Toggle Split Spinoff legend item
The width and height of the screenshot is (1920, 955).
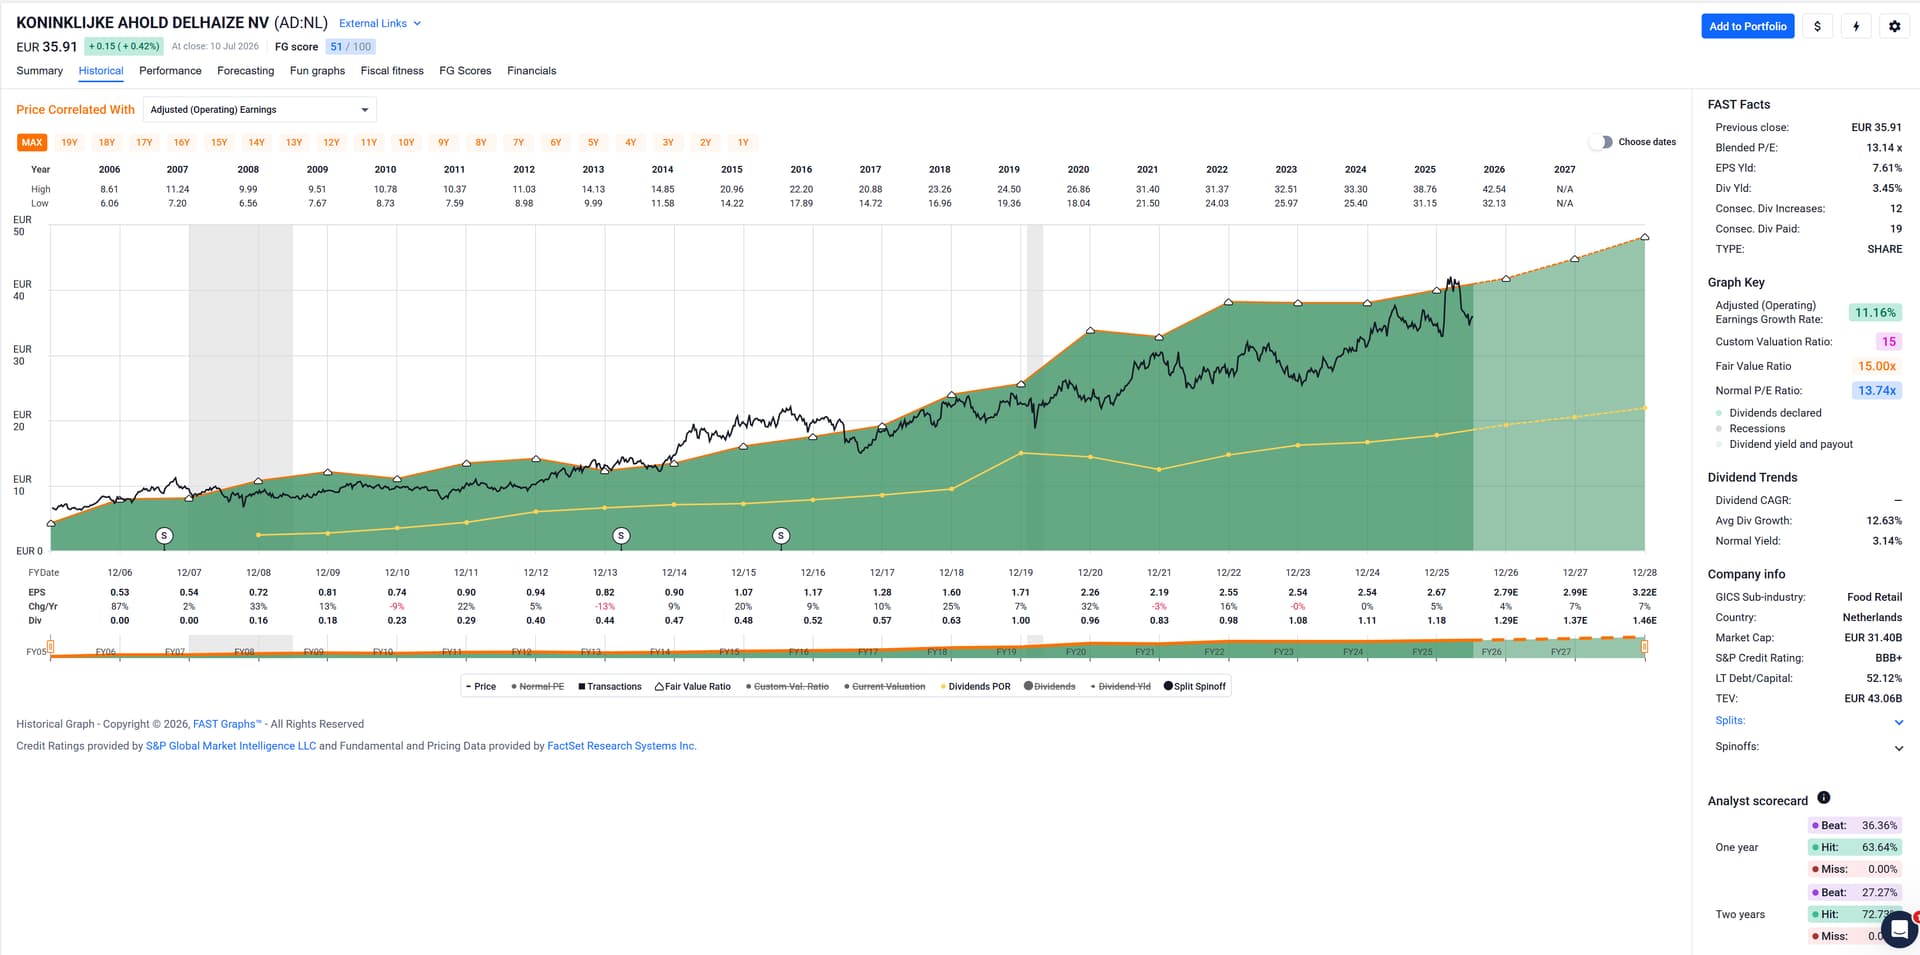1195,686
